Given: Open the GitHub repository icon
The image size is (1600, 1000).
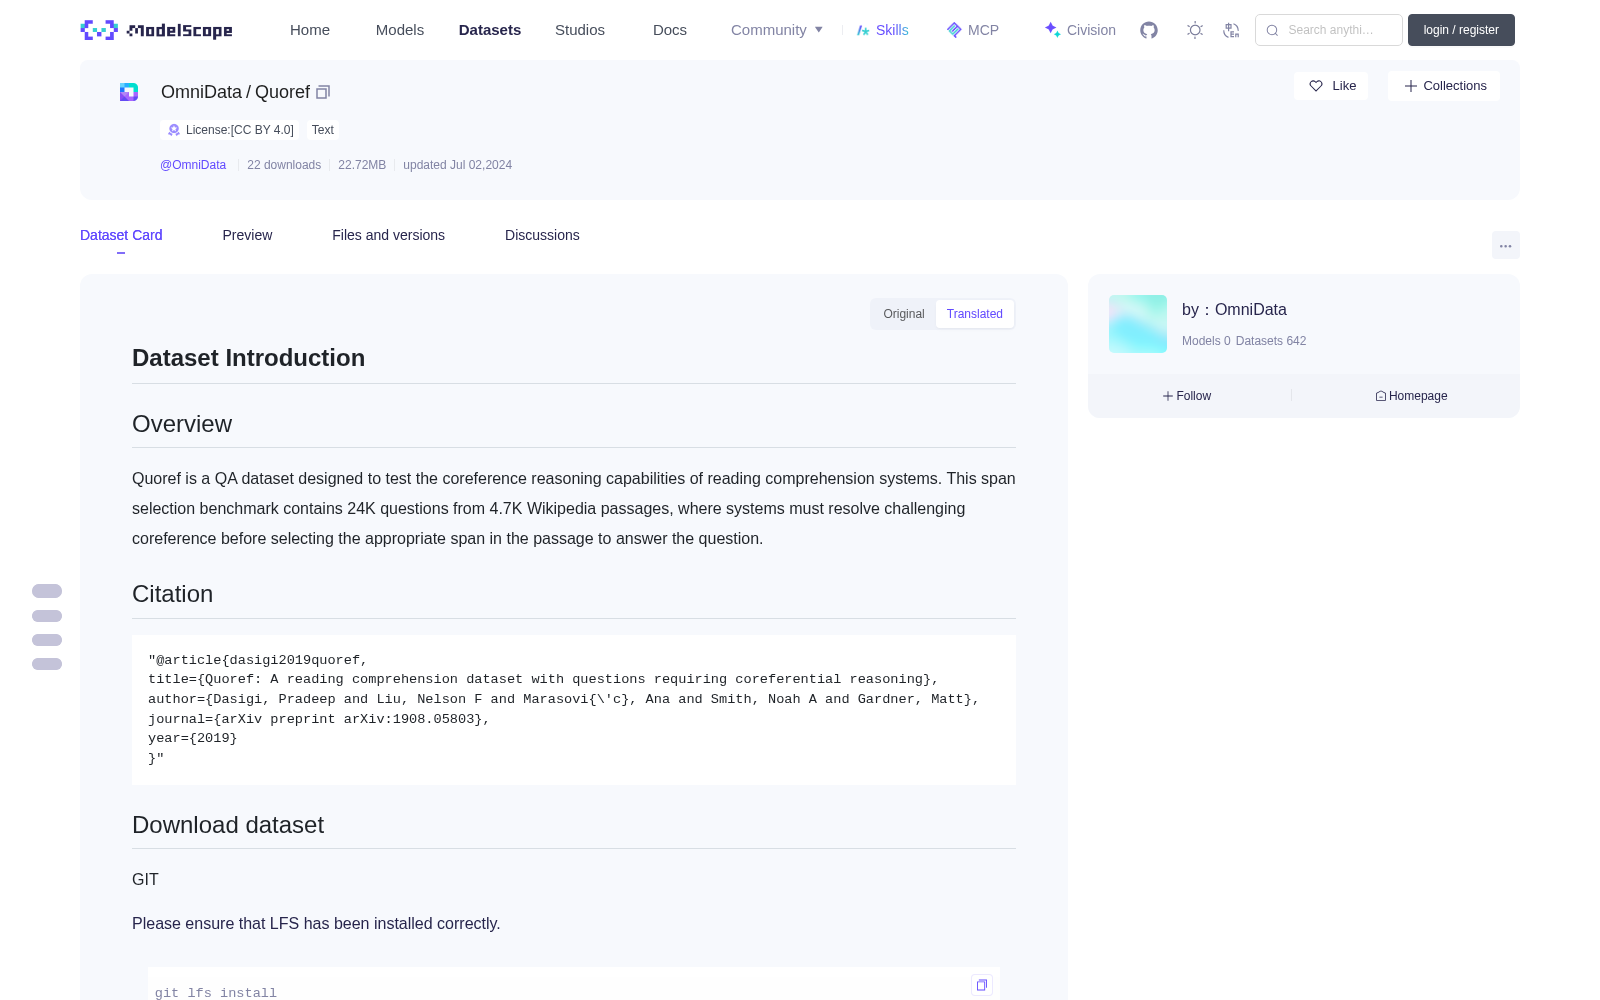Looking at the screenshot, I should (1149, 30).
